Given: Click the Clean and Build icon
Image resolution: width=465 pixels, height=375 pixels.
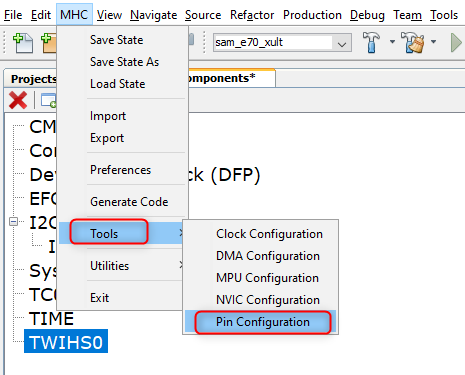Looking at the screenshot, I should point(413,42).
